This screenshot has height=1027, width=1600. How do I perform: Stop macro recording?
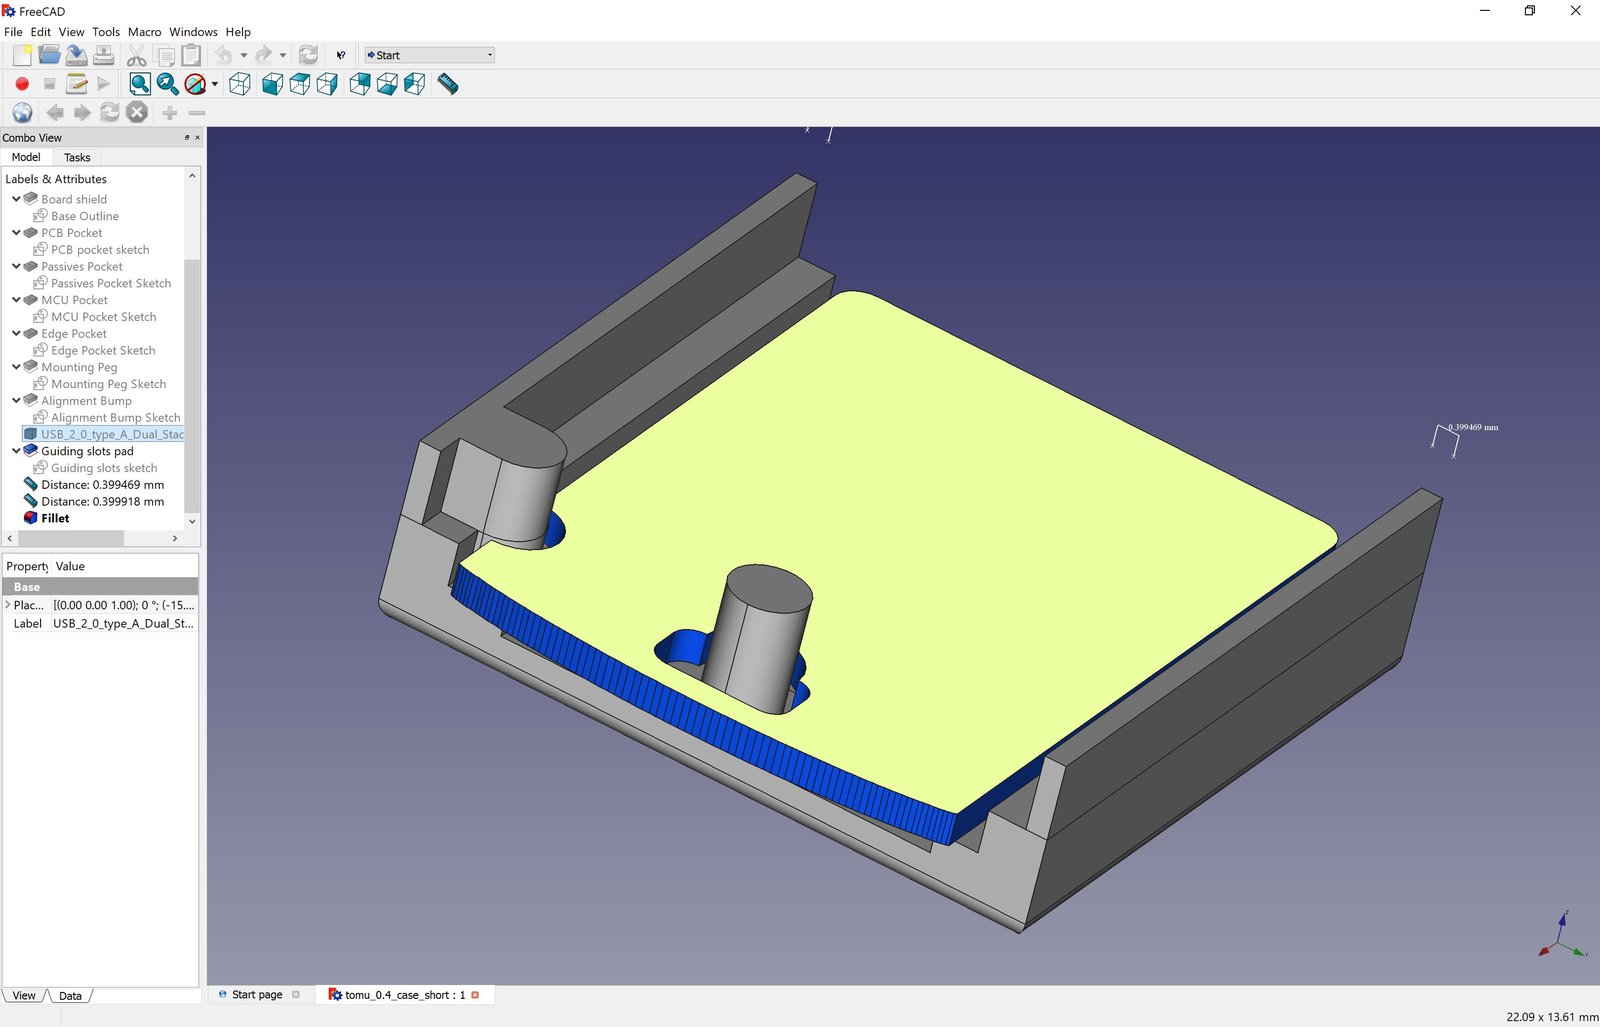point(49,84)
